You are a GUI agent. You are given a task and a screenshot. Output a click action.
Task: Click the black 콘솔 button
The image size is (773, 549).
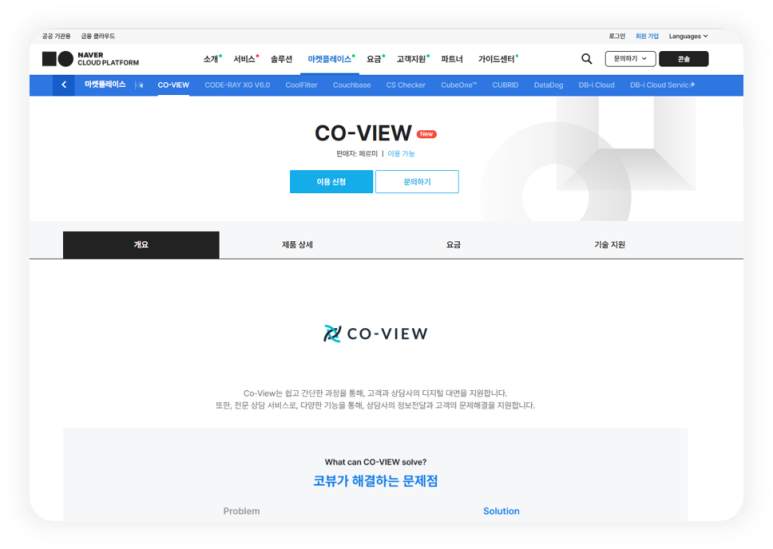[684, 59]
